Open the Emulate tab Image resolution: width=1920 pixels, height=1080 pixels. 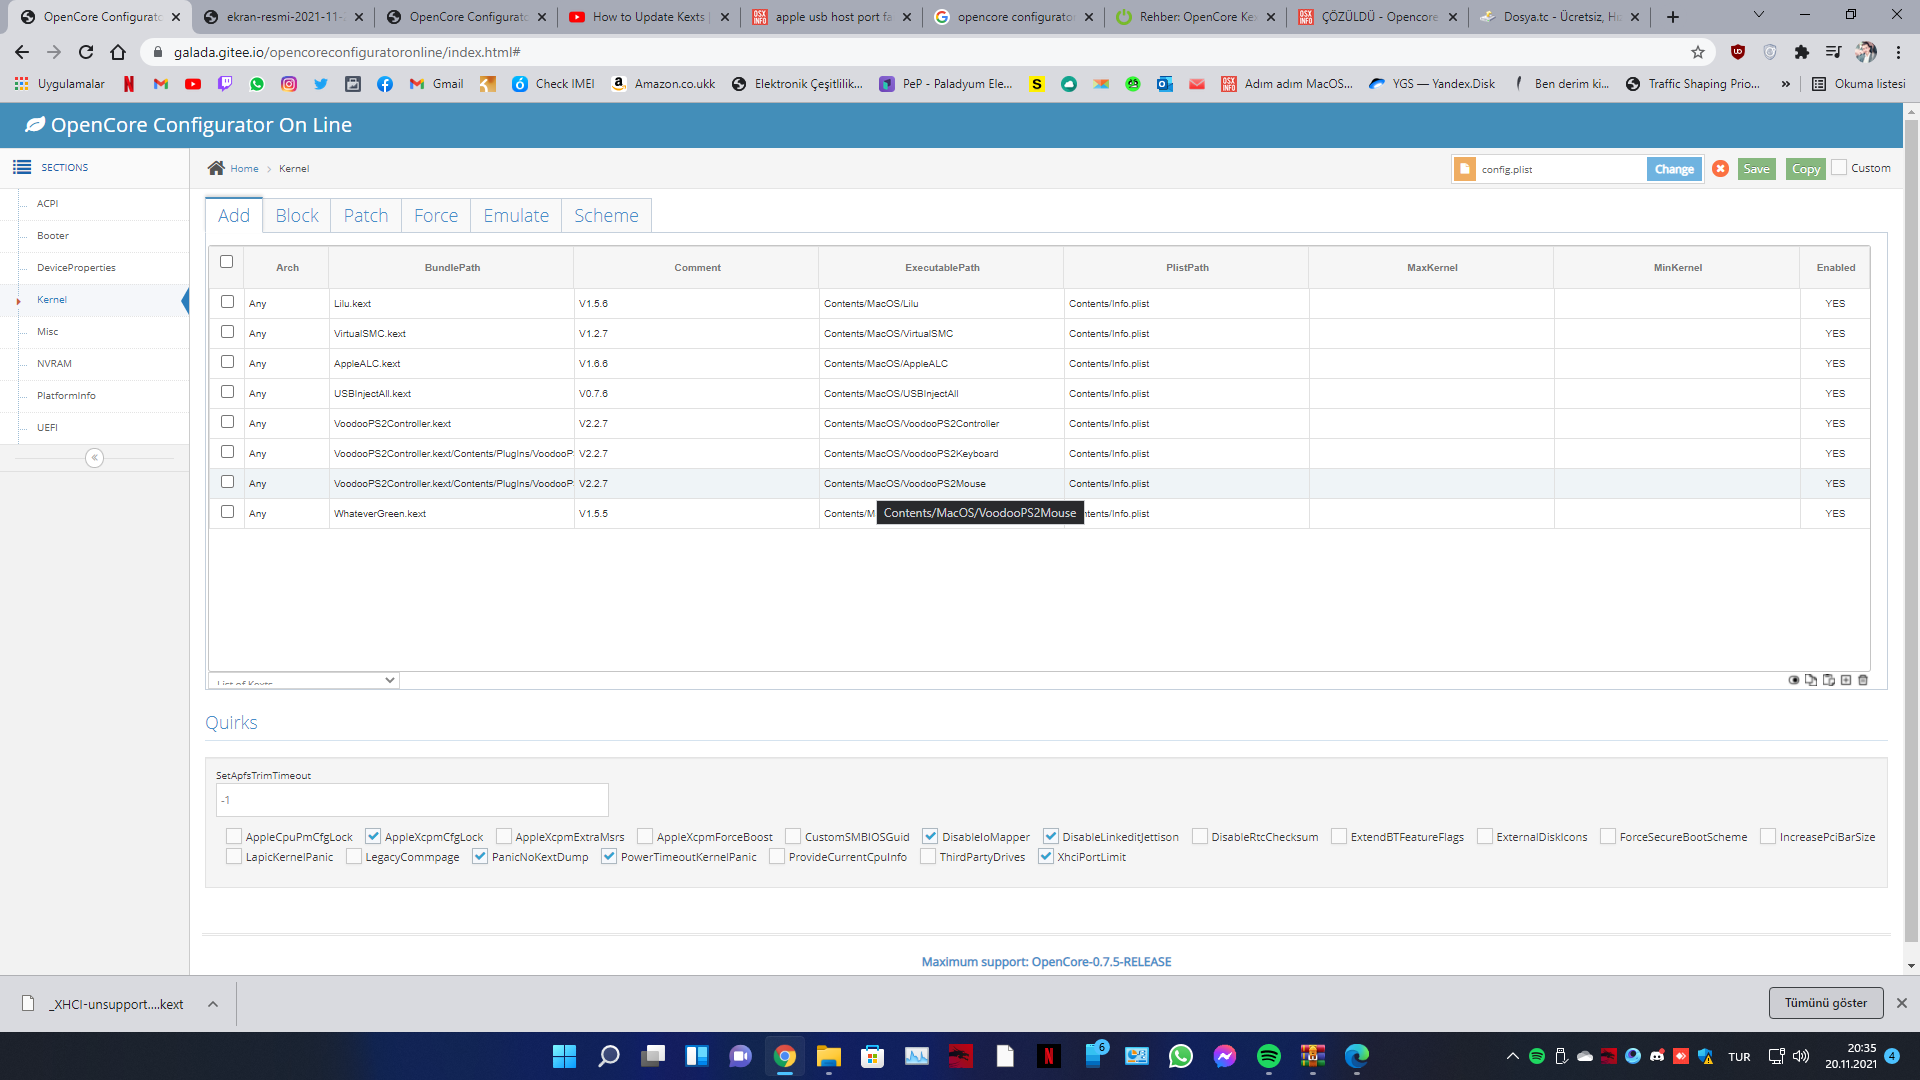click(515, 215)
